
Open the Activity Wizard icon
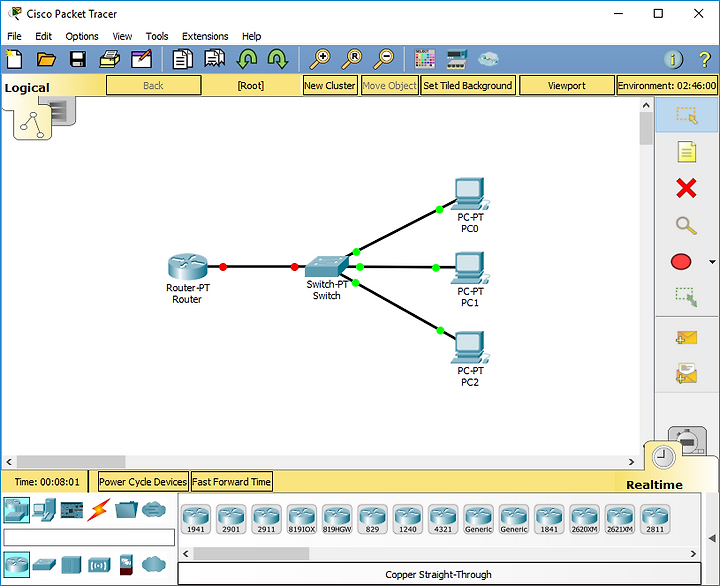point(141,59)
